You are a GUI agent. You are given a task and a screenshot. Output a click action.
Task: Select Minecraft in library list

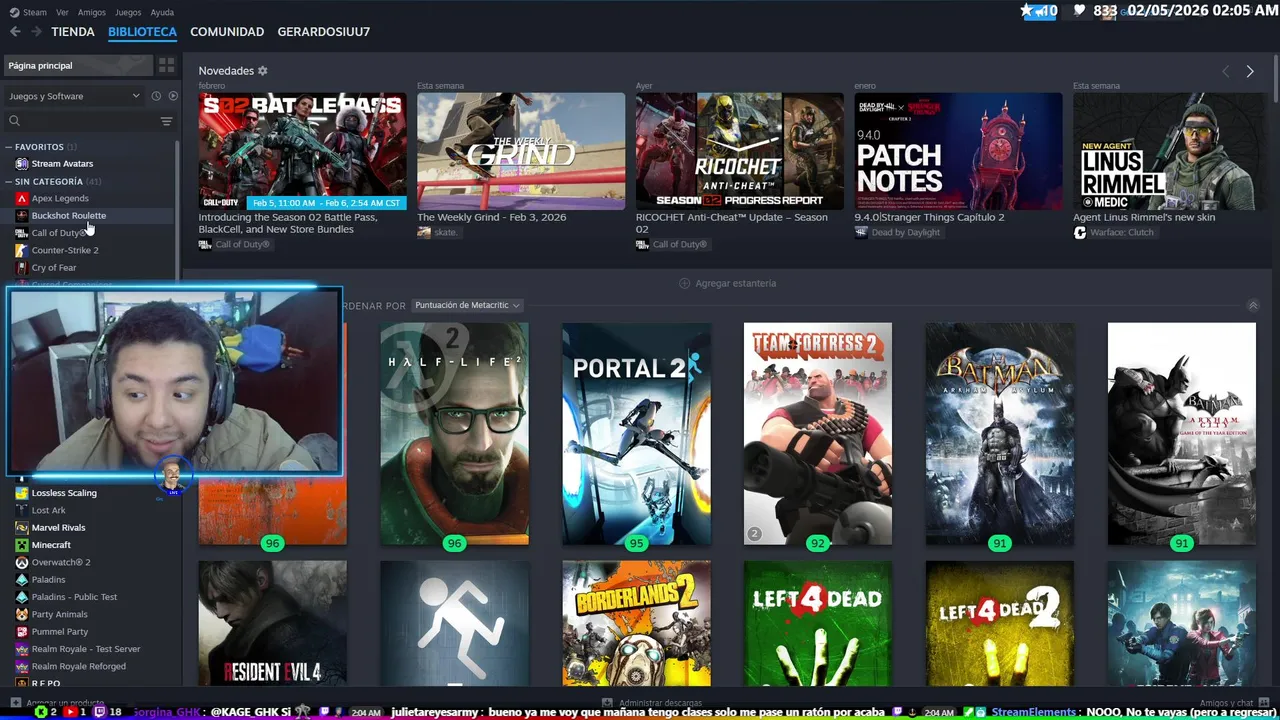pos(51,545)
